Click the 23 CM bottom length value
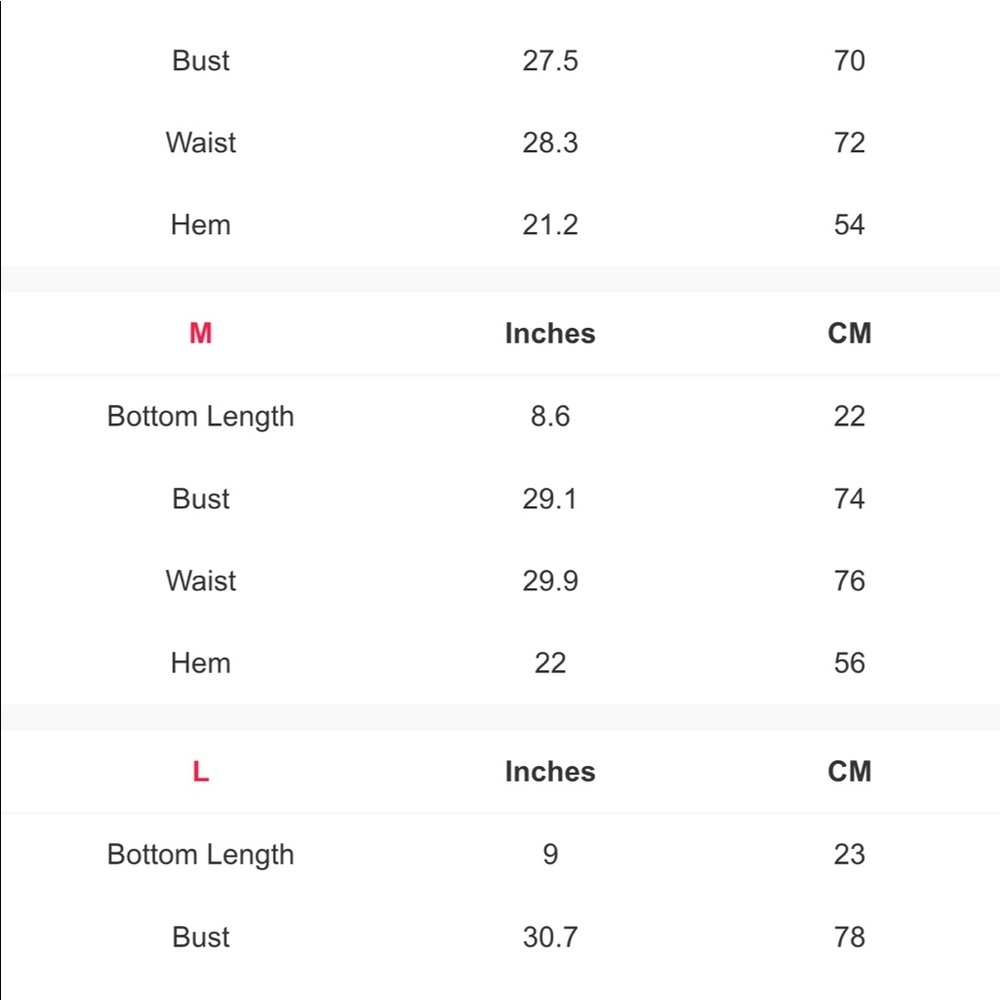 [849, 855]
